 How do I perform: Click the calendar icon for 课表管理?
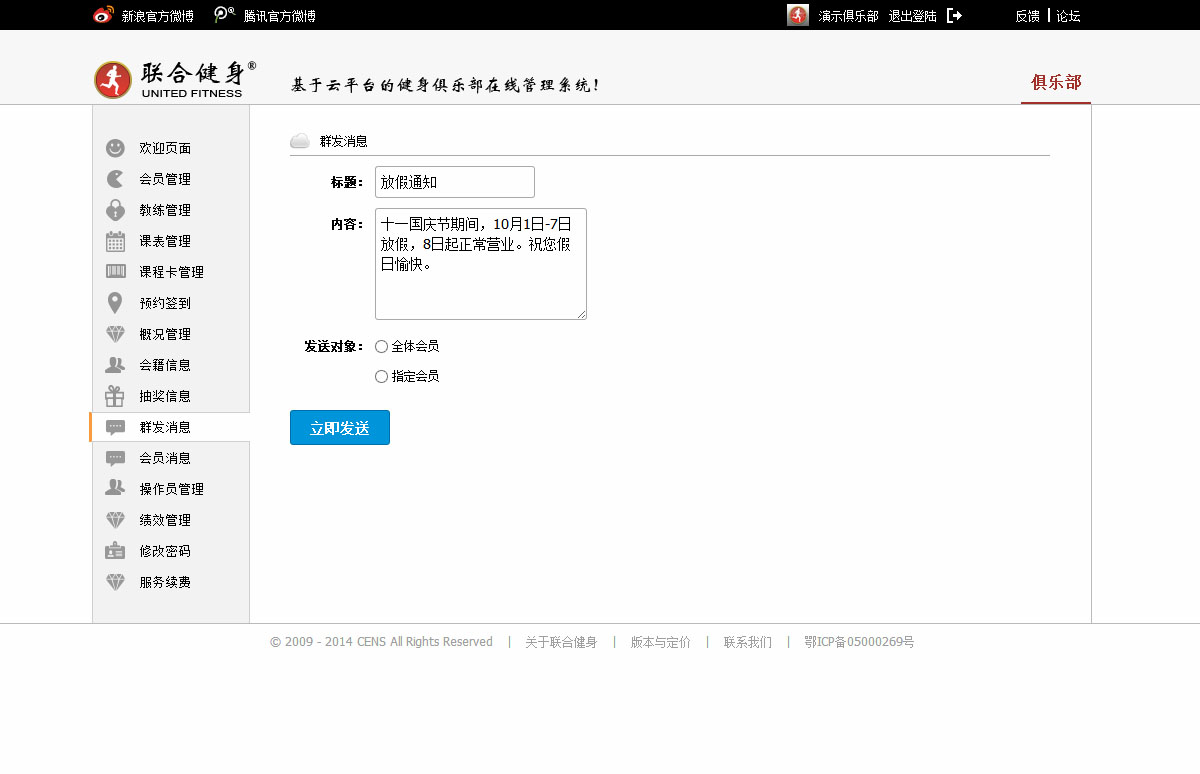(115, 241)
